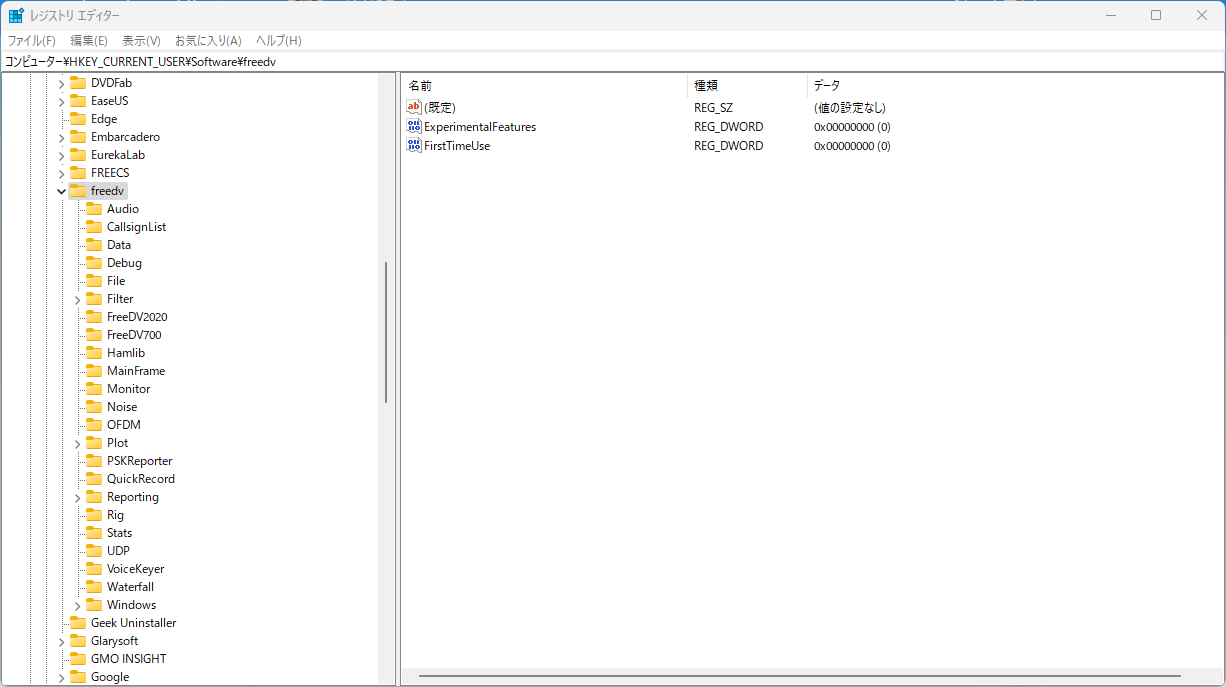Select the File key
Viewport: 1226px width, 687px height.
116,281
